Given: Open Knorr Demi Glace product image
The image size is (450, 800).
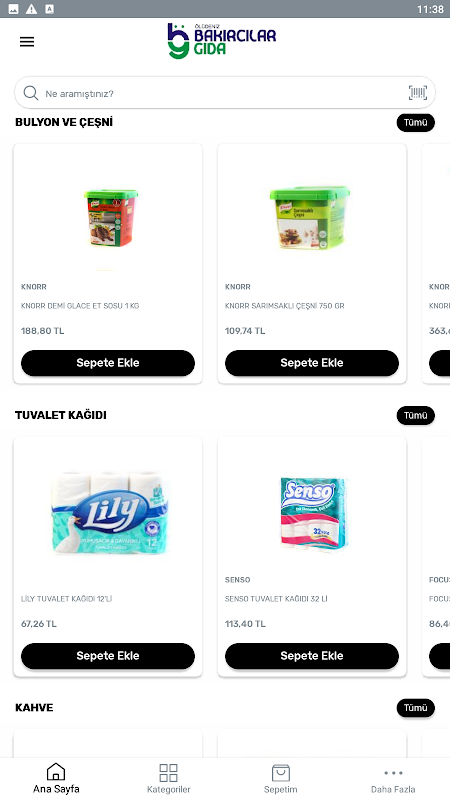Looking at the screenshot, I should point(111,218).
